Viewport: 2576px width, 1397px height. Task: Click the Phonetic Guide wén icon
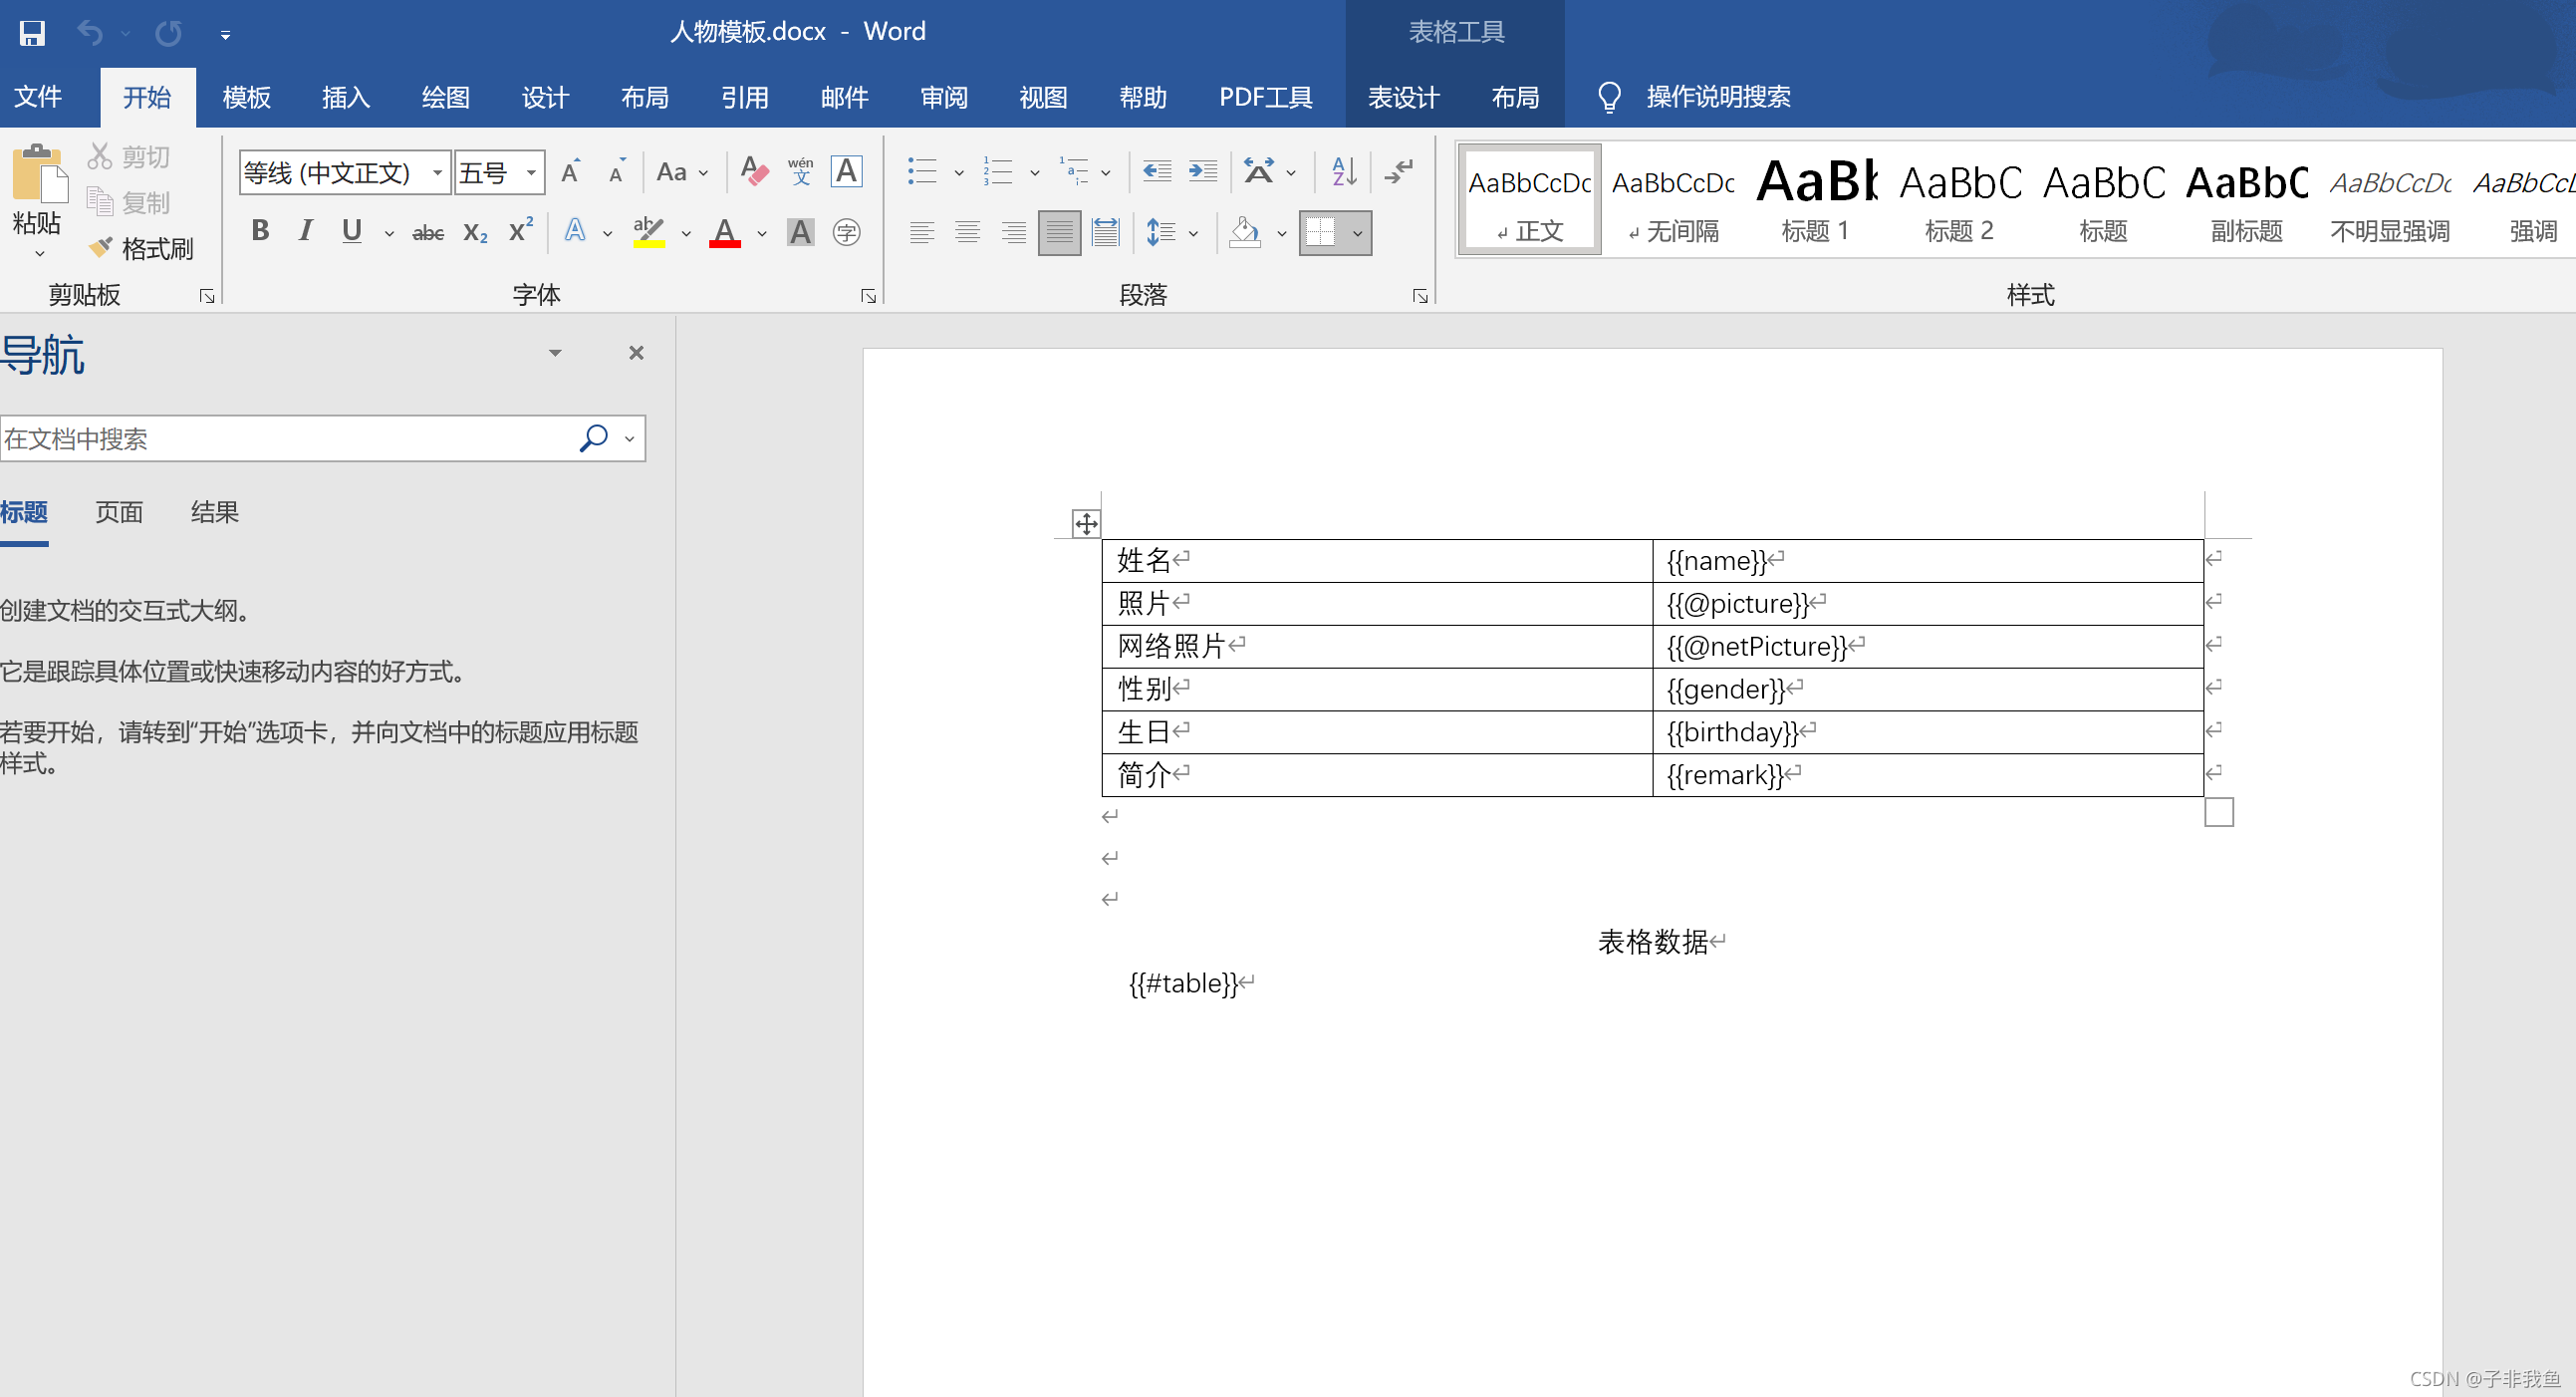[x=801, y=172]
